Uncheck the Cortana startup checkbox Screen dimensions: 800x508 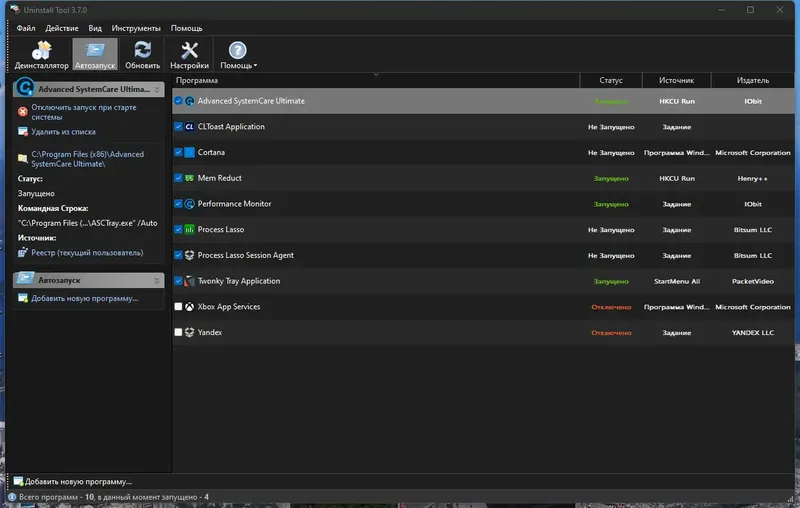178,151
